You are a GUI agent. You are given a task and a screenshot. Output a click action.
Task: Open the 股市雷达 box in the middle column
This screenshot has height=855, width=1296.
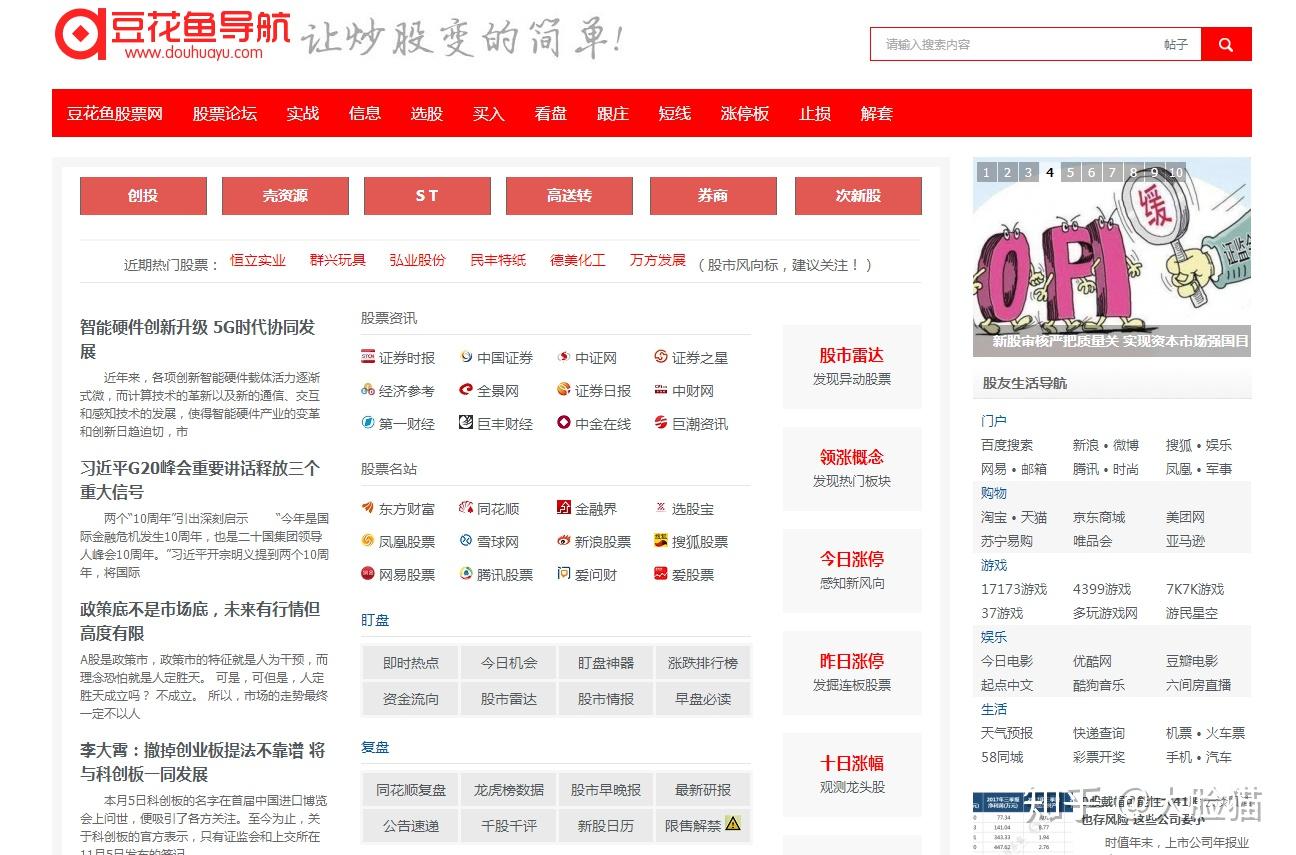tap(852, 366)
